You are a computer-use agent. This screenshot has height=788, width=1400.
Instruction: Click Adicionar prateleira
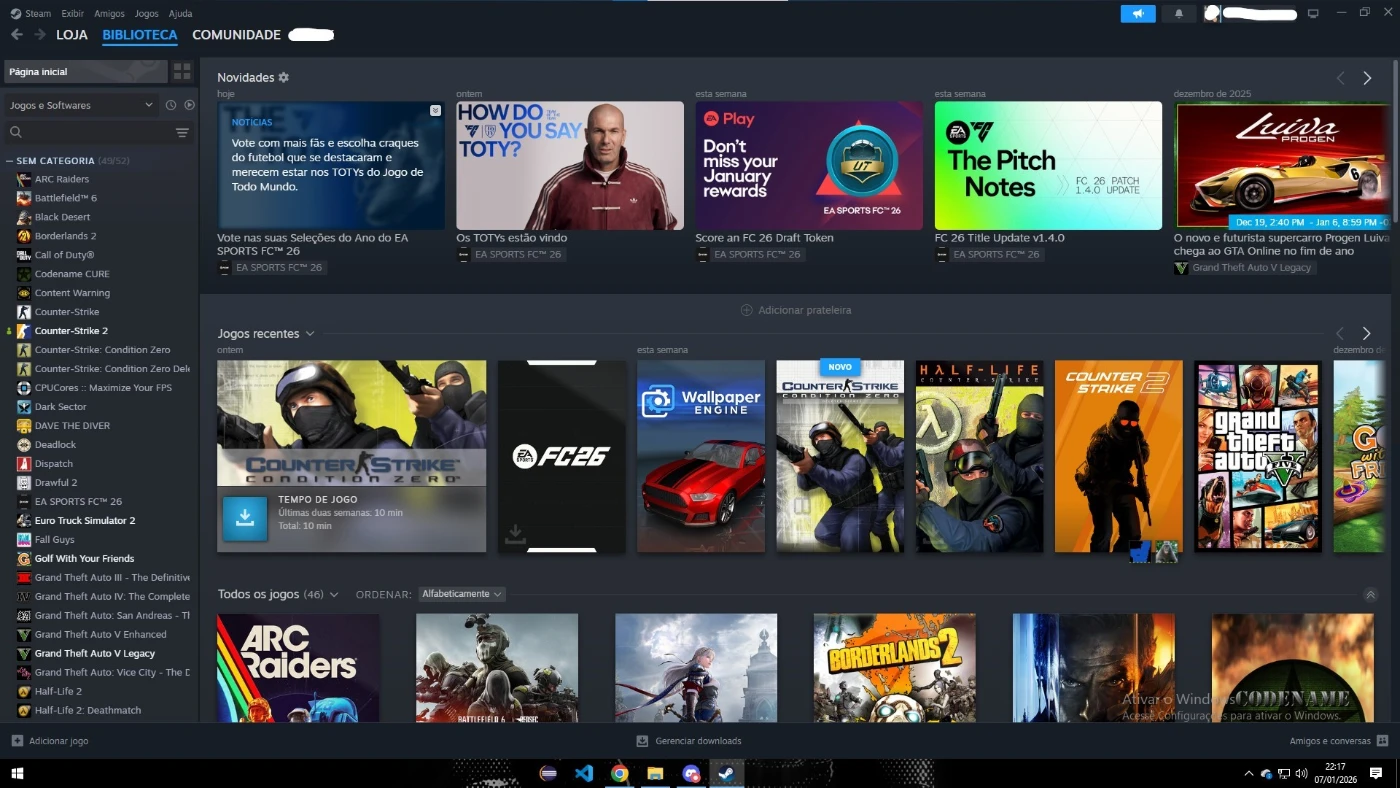(x=796, y=310)
